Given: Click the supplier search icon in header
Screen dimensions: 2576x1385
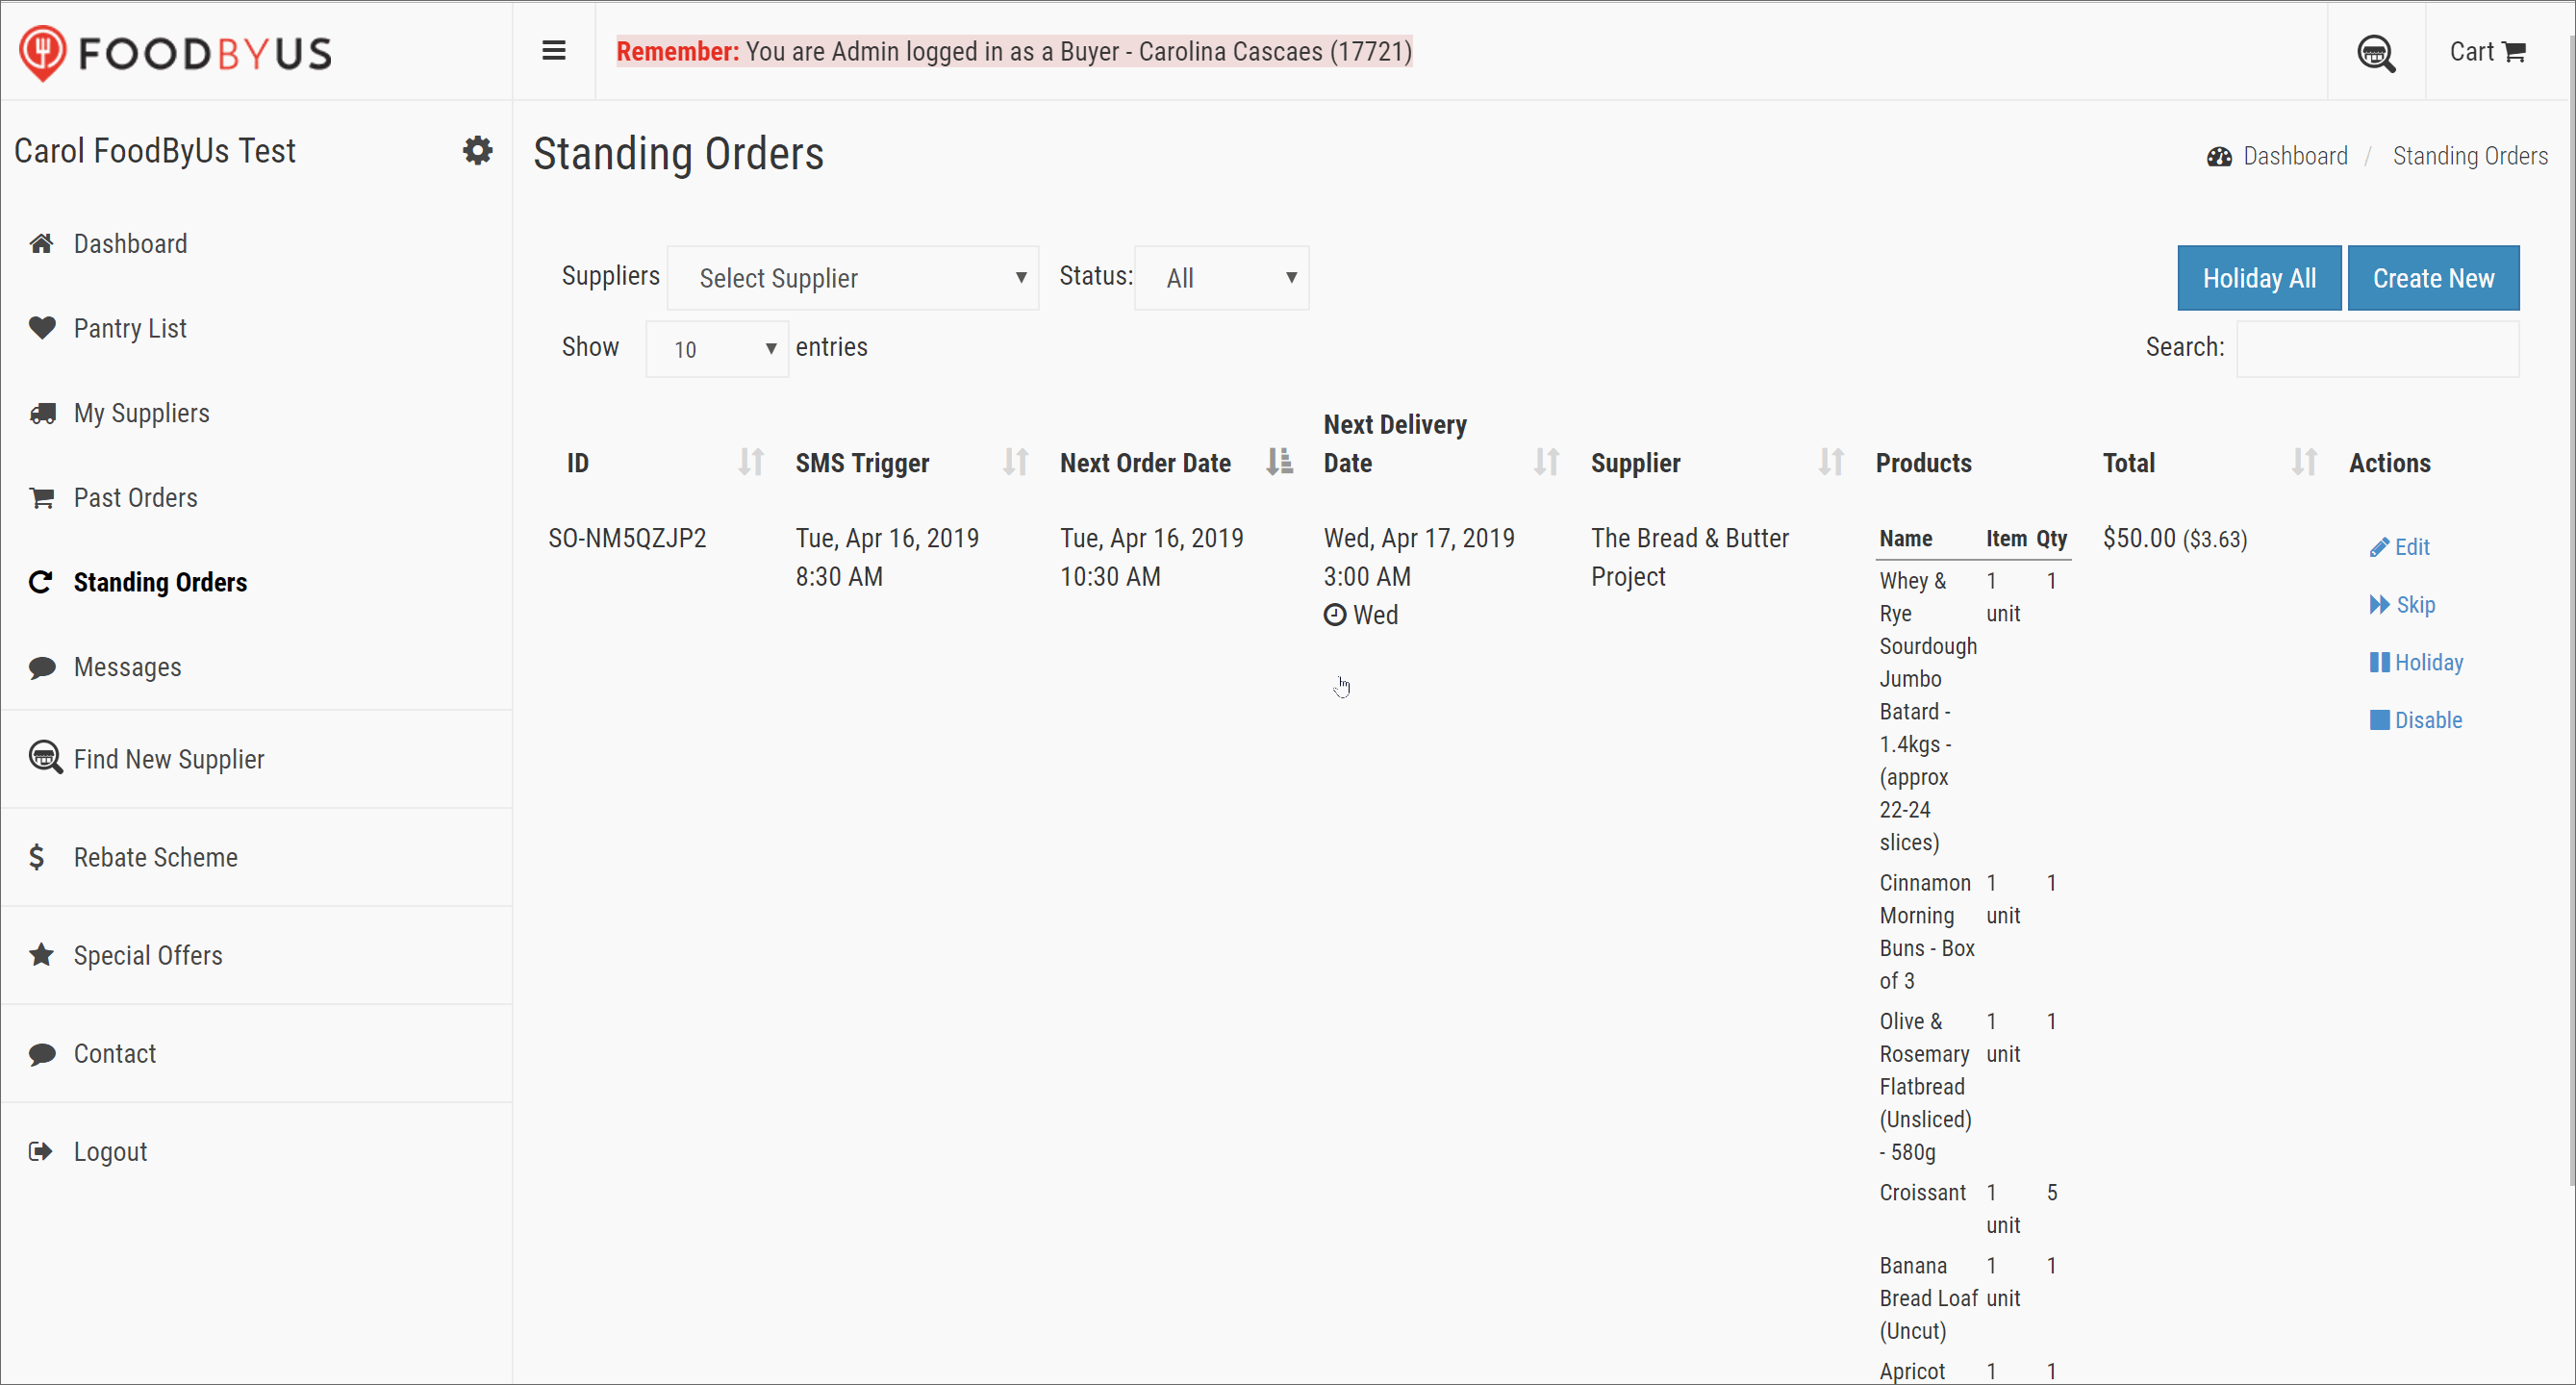Looking at the screenshot, I should pos(2376,53).
